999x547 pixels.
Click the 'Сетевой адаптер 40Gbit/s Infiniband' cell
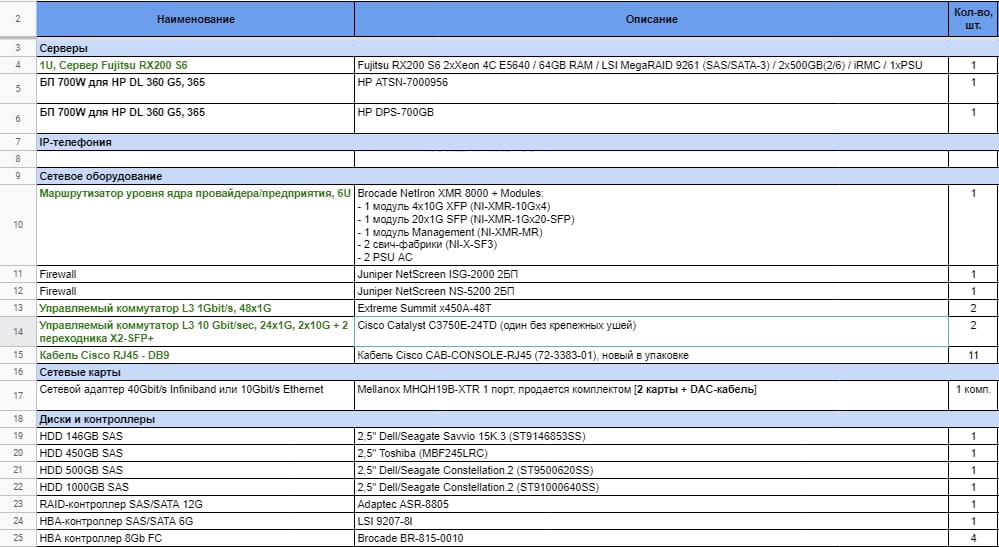196,395
